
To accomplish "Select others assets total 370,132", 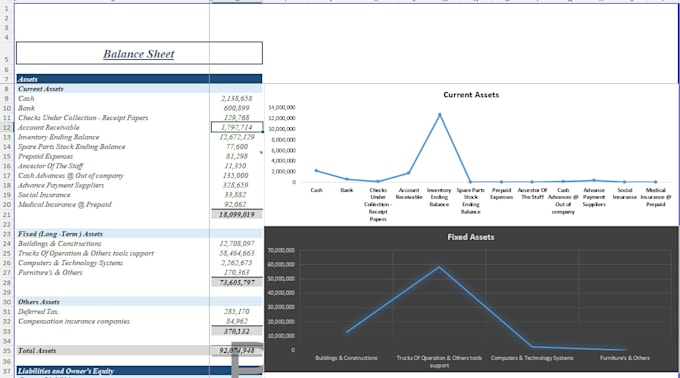I will pos(236,331).
